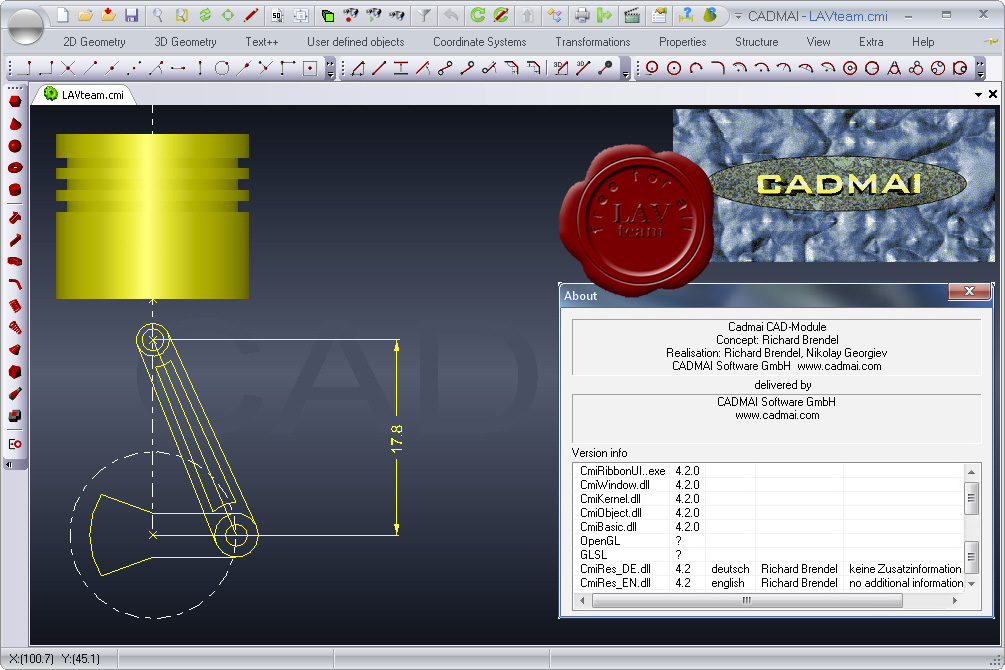Click the horizontal scrollbar thumb in Version info

pyautogui.click(x=747, y=601)
